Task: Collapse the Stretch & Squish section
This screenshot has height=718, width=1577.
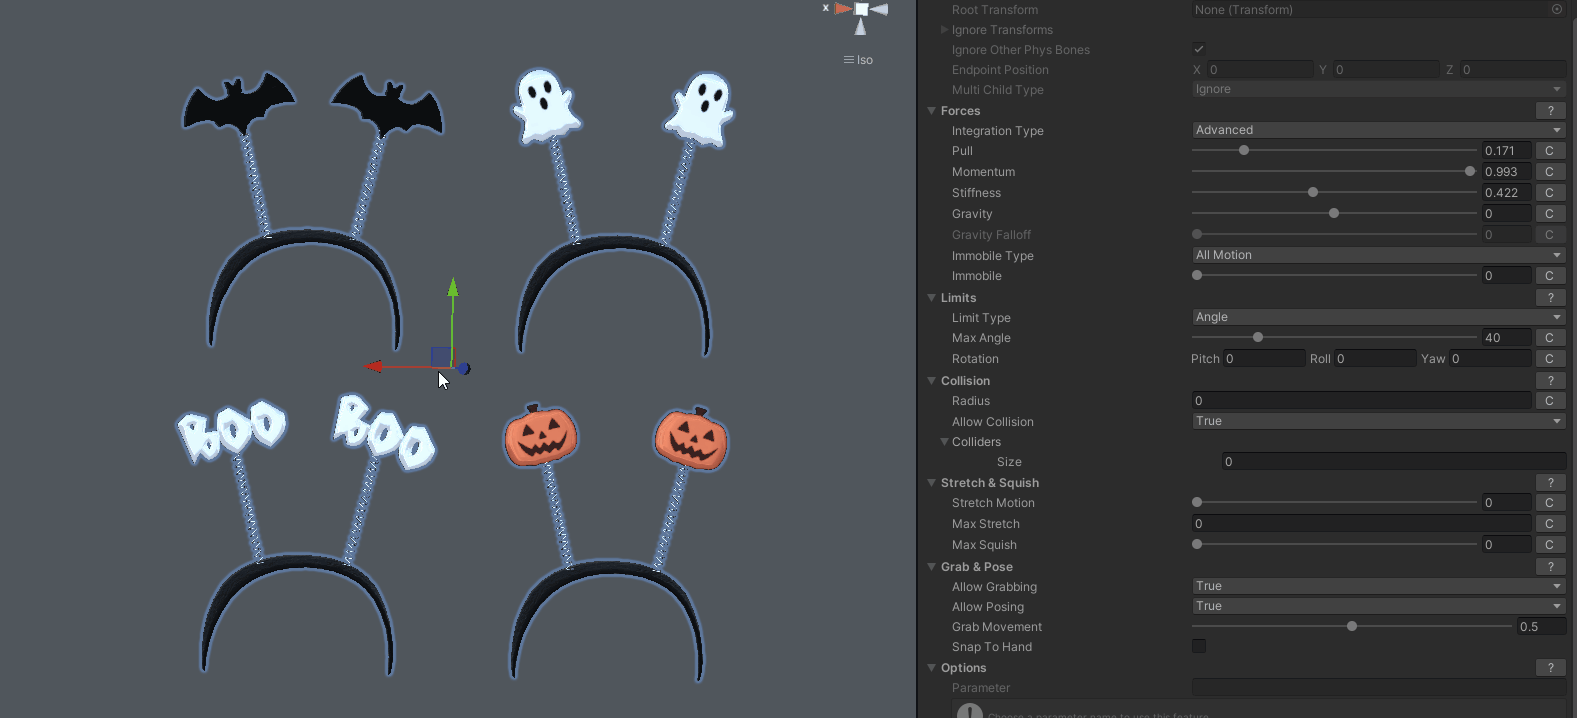Action: coord(932,483)
